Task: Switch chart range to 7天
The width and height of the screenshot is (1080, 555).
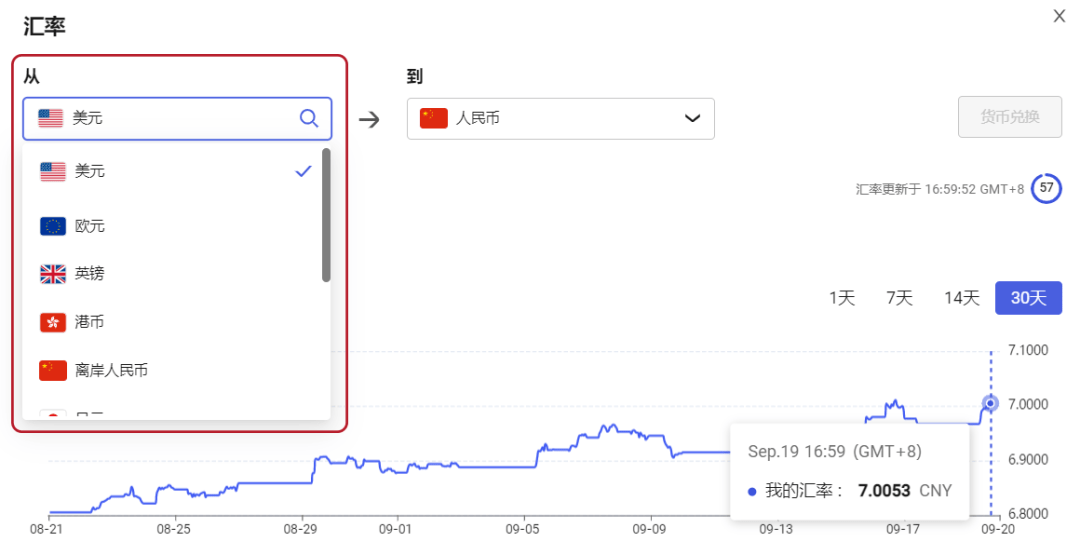Action: pyautogui.click(x=899, y=298)
